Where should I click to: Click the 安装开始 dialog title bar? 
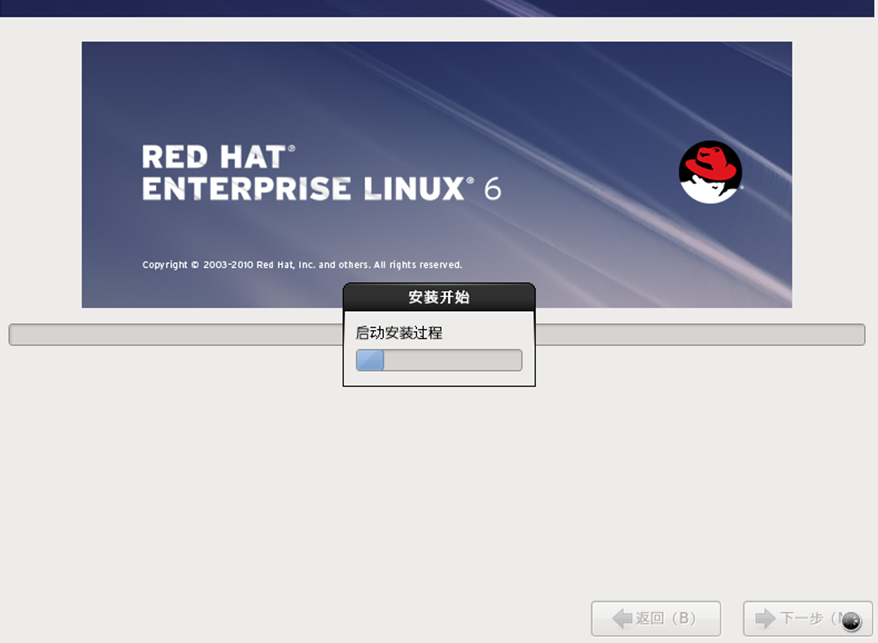pos(439,297)
